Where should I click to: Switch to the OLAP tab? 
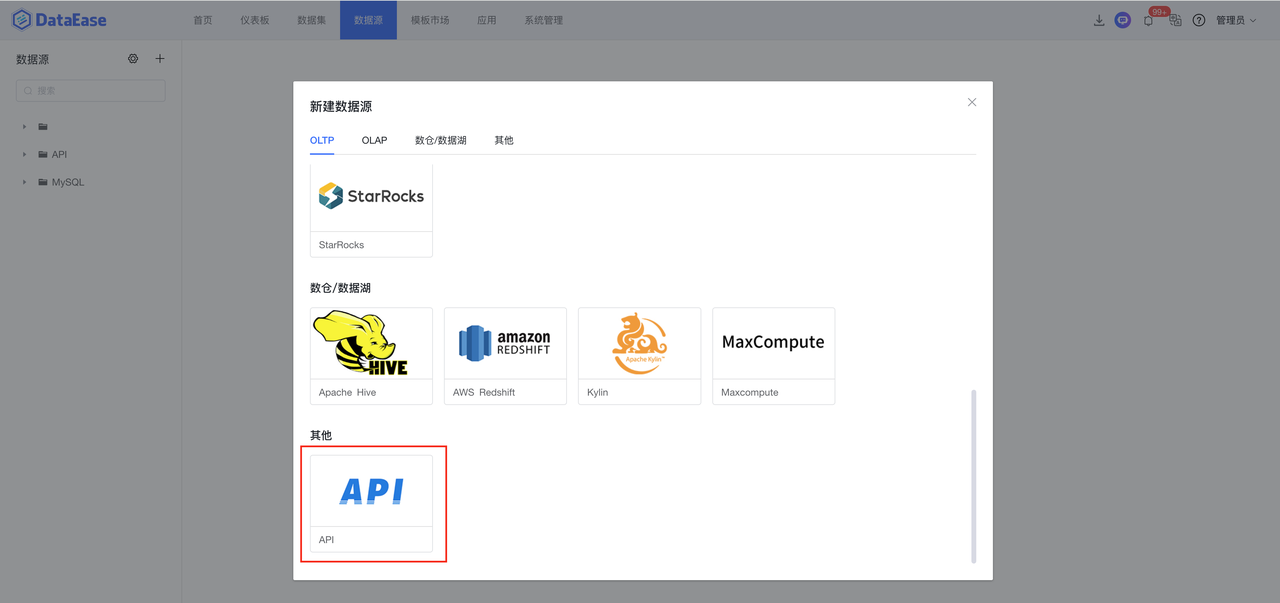pyautogui.click(x=374, y=140)
